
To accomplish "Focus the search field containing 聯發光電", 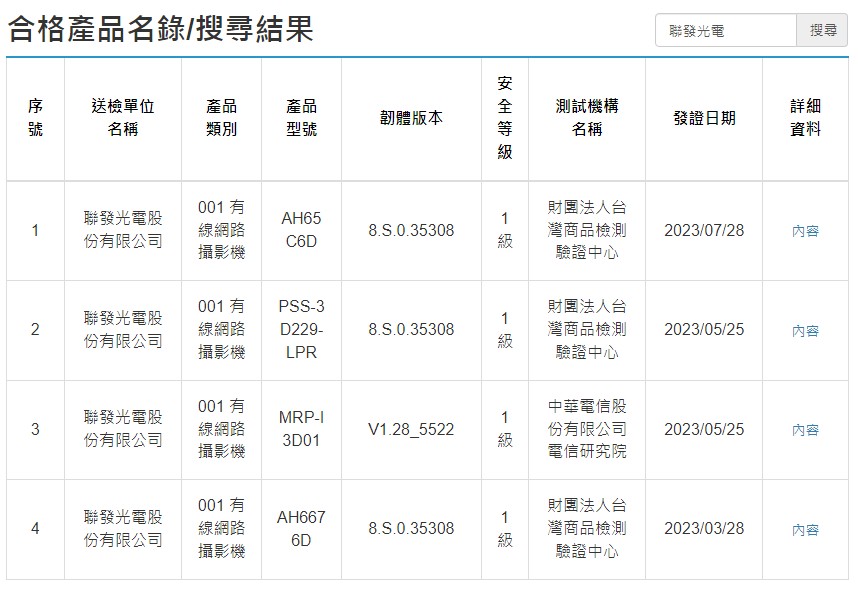I will pos(726,30).
